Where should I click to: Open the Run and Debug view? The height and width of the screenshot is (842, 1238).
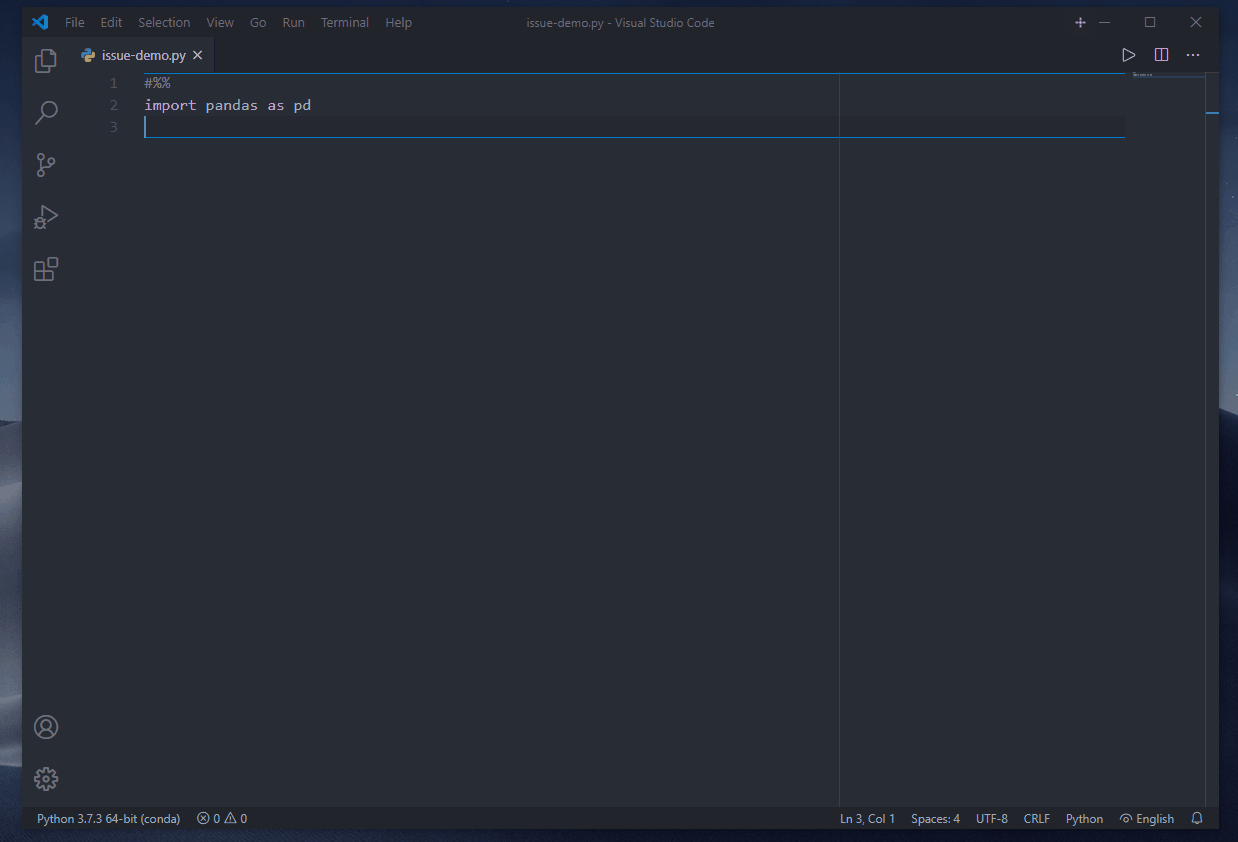click(x=45, y=217)
